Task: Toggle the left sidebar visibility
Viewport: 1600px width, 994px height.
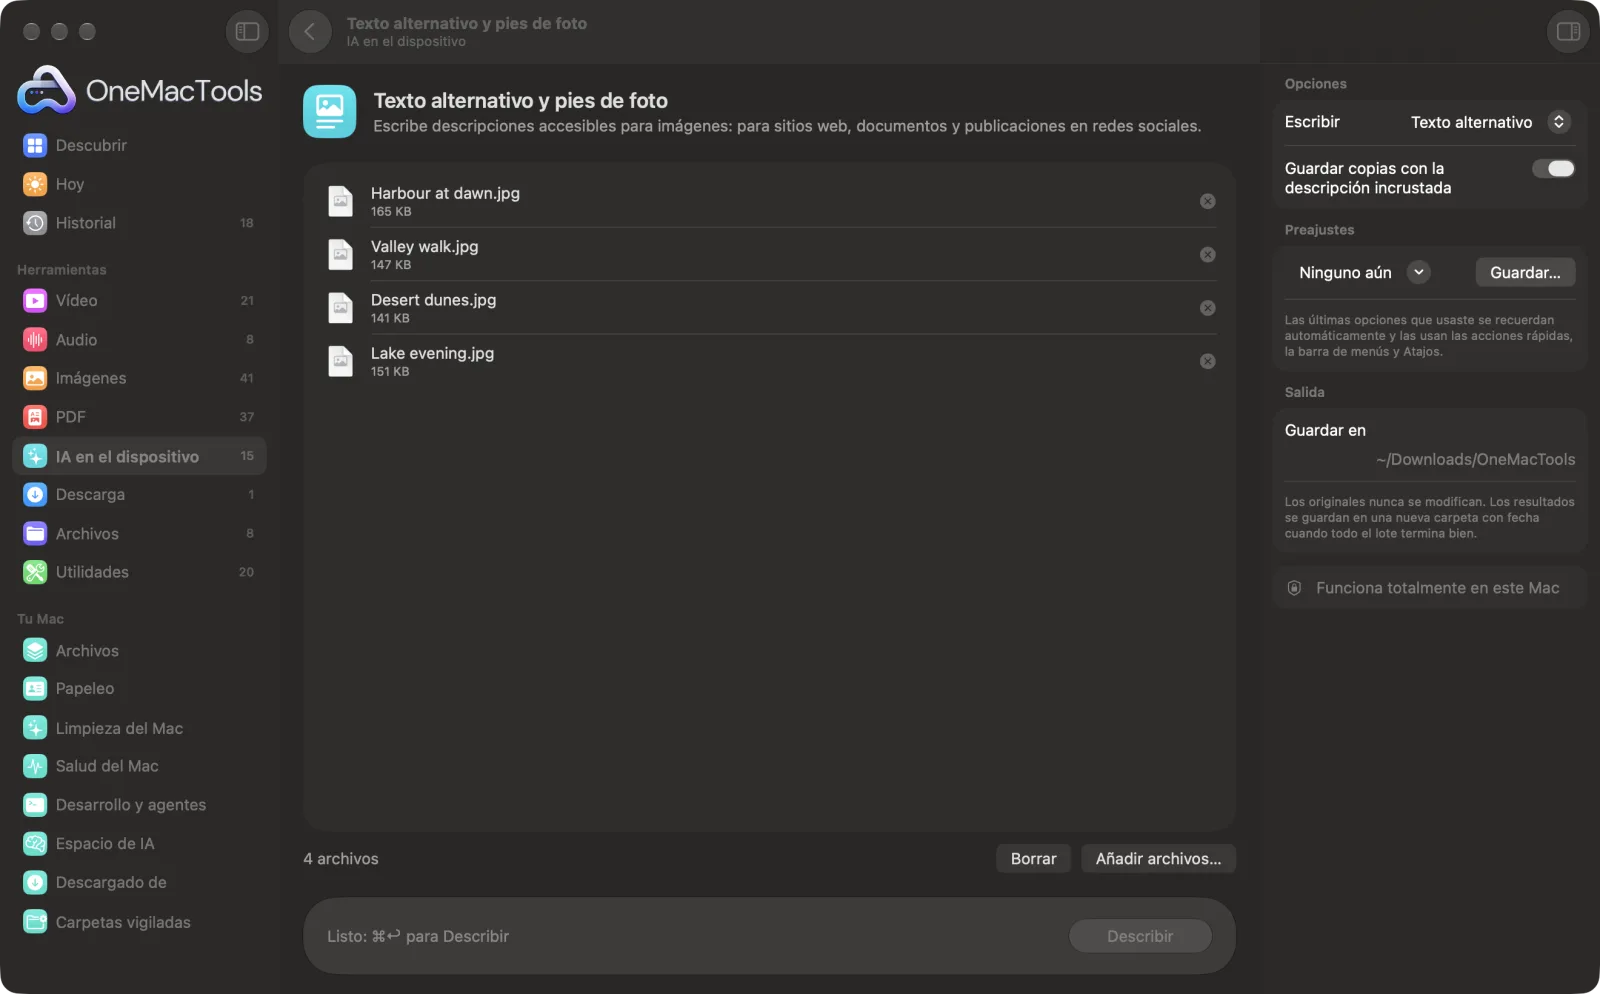Action: click(247, 32)
